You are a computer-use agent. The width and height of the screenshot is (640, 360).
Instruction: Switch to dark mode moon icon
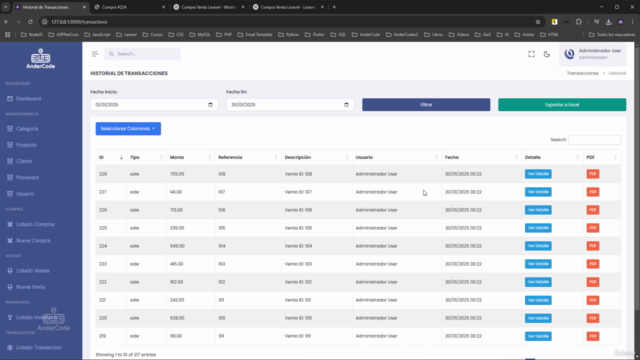point(547,54)
